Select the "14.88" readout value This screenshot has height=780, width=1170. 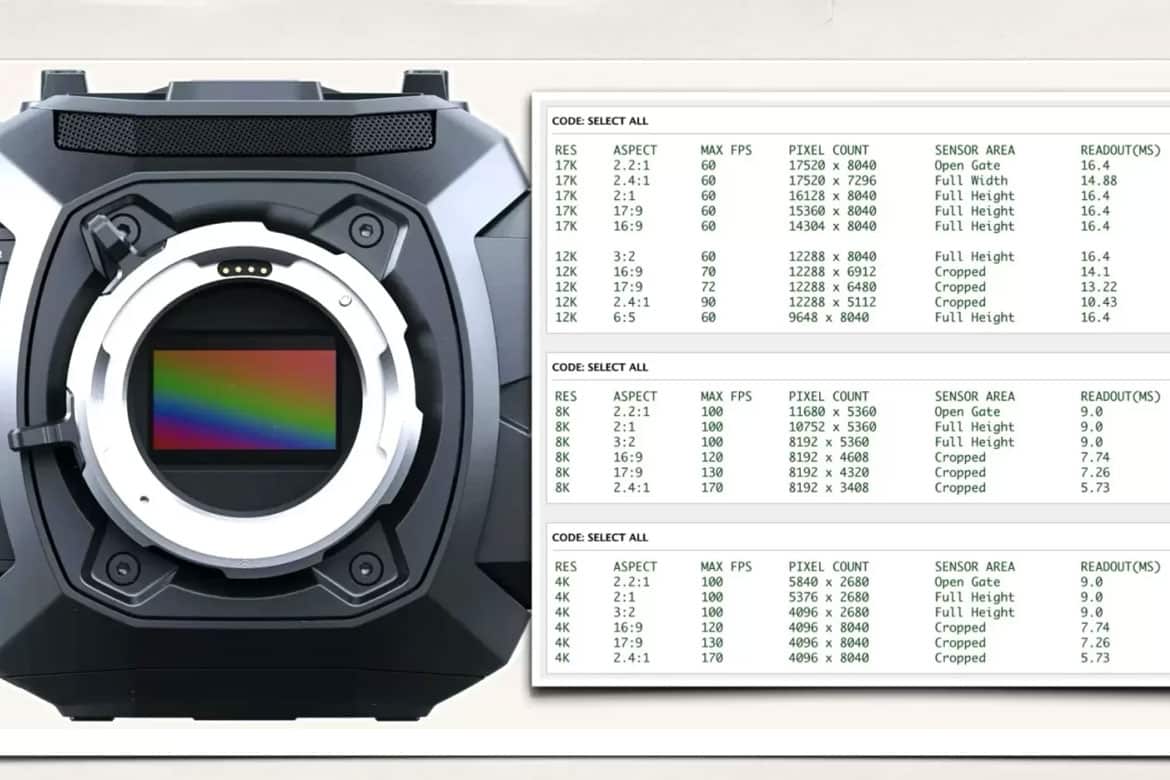pyautogui.click(x=1098, y=181)
